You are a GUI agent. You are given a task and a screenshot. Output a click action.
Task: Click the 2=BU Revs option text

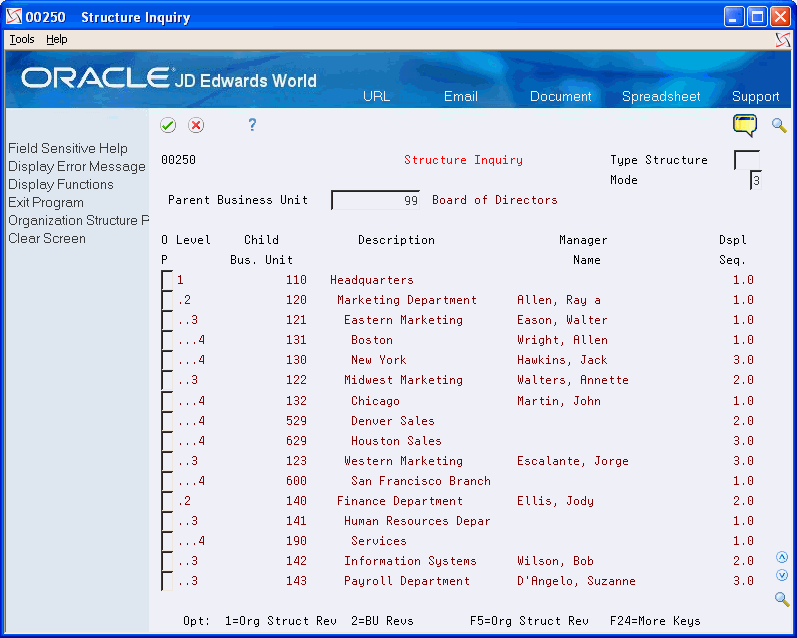(x=382, y=621)
